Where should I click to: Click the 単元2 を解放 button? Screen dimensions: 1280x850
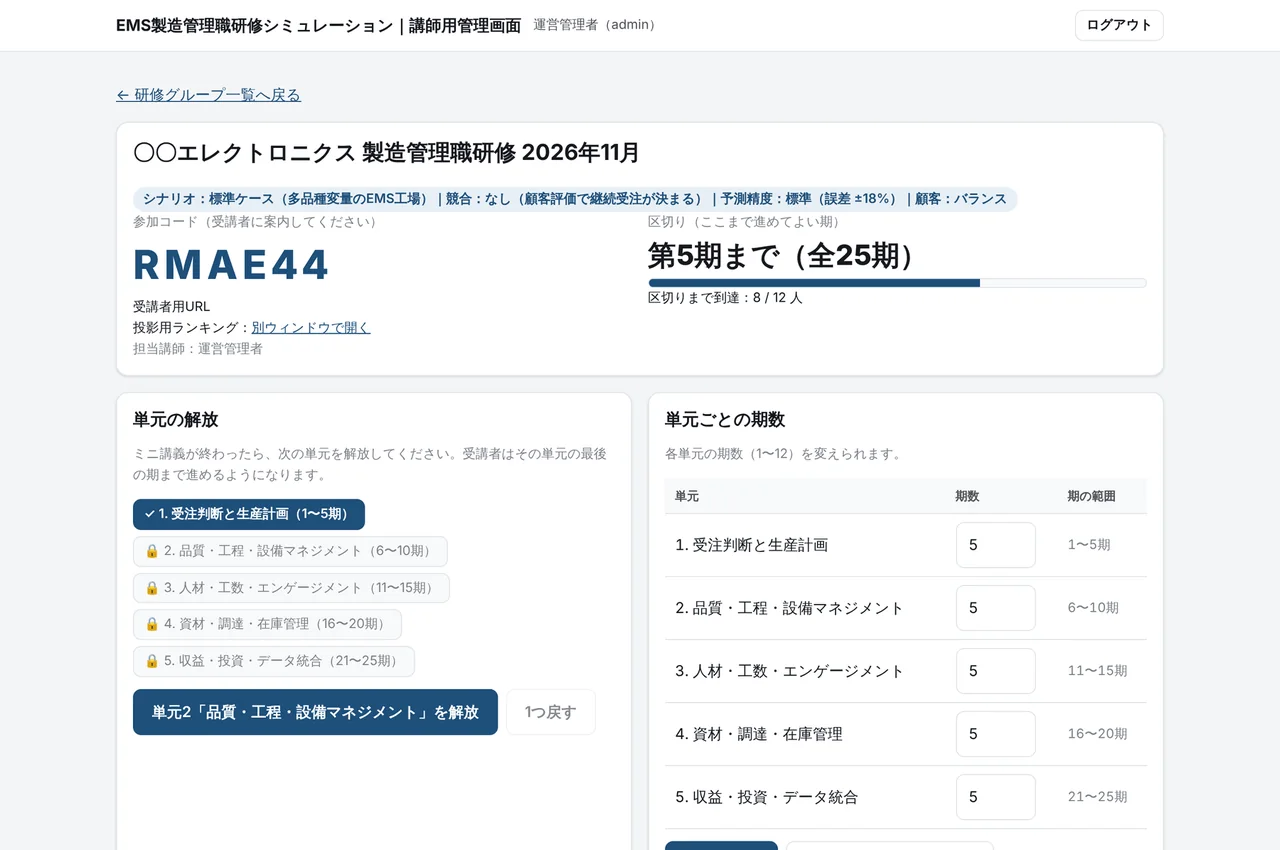(315, 712)
